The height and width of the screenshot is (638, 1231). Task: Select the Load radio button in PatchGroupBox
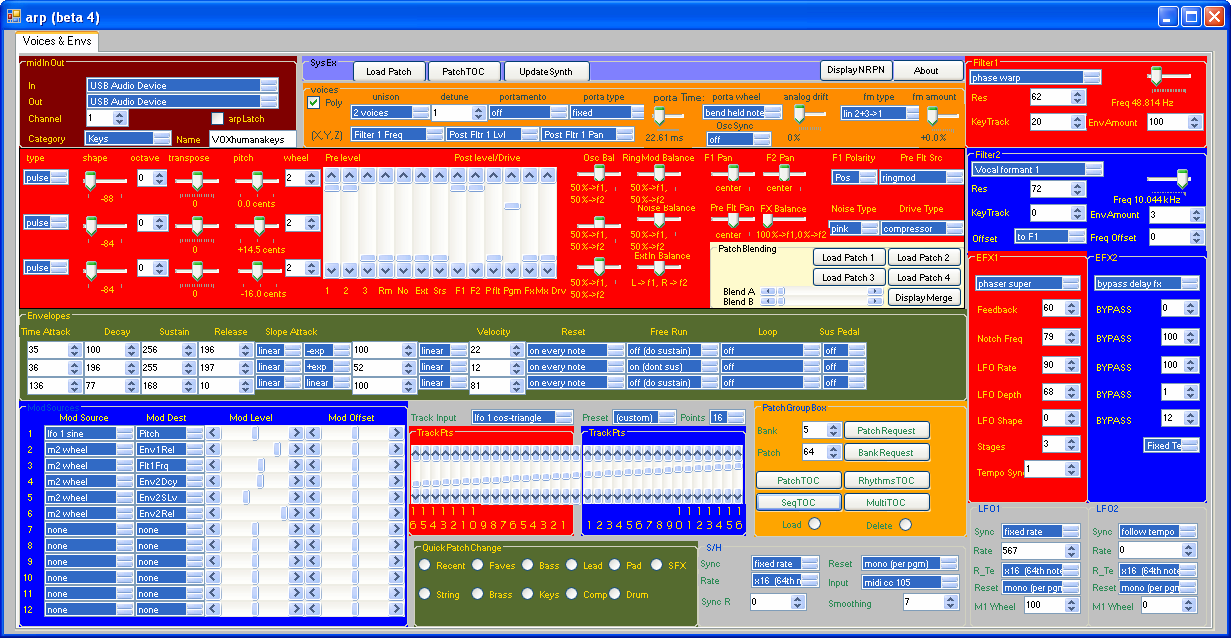click(814, 524)
